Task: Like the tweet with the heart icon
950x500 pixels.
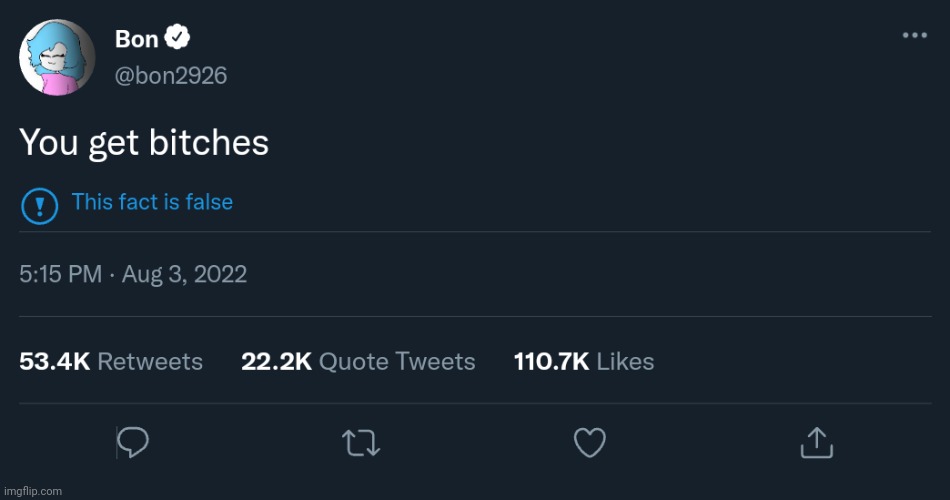Action: 590,442
